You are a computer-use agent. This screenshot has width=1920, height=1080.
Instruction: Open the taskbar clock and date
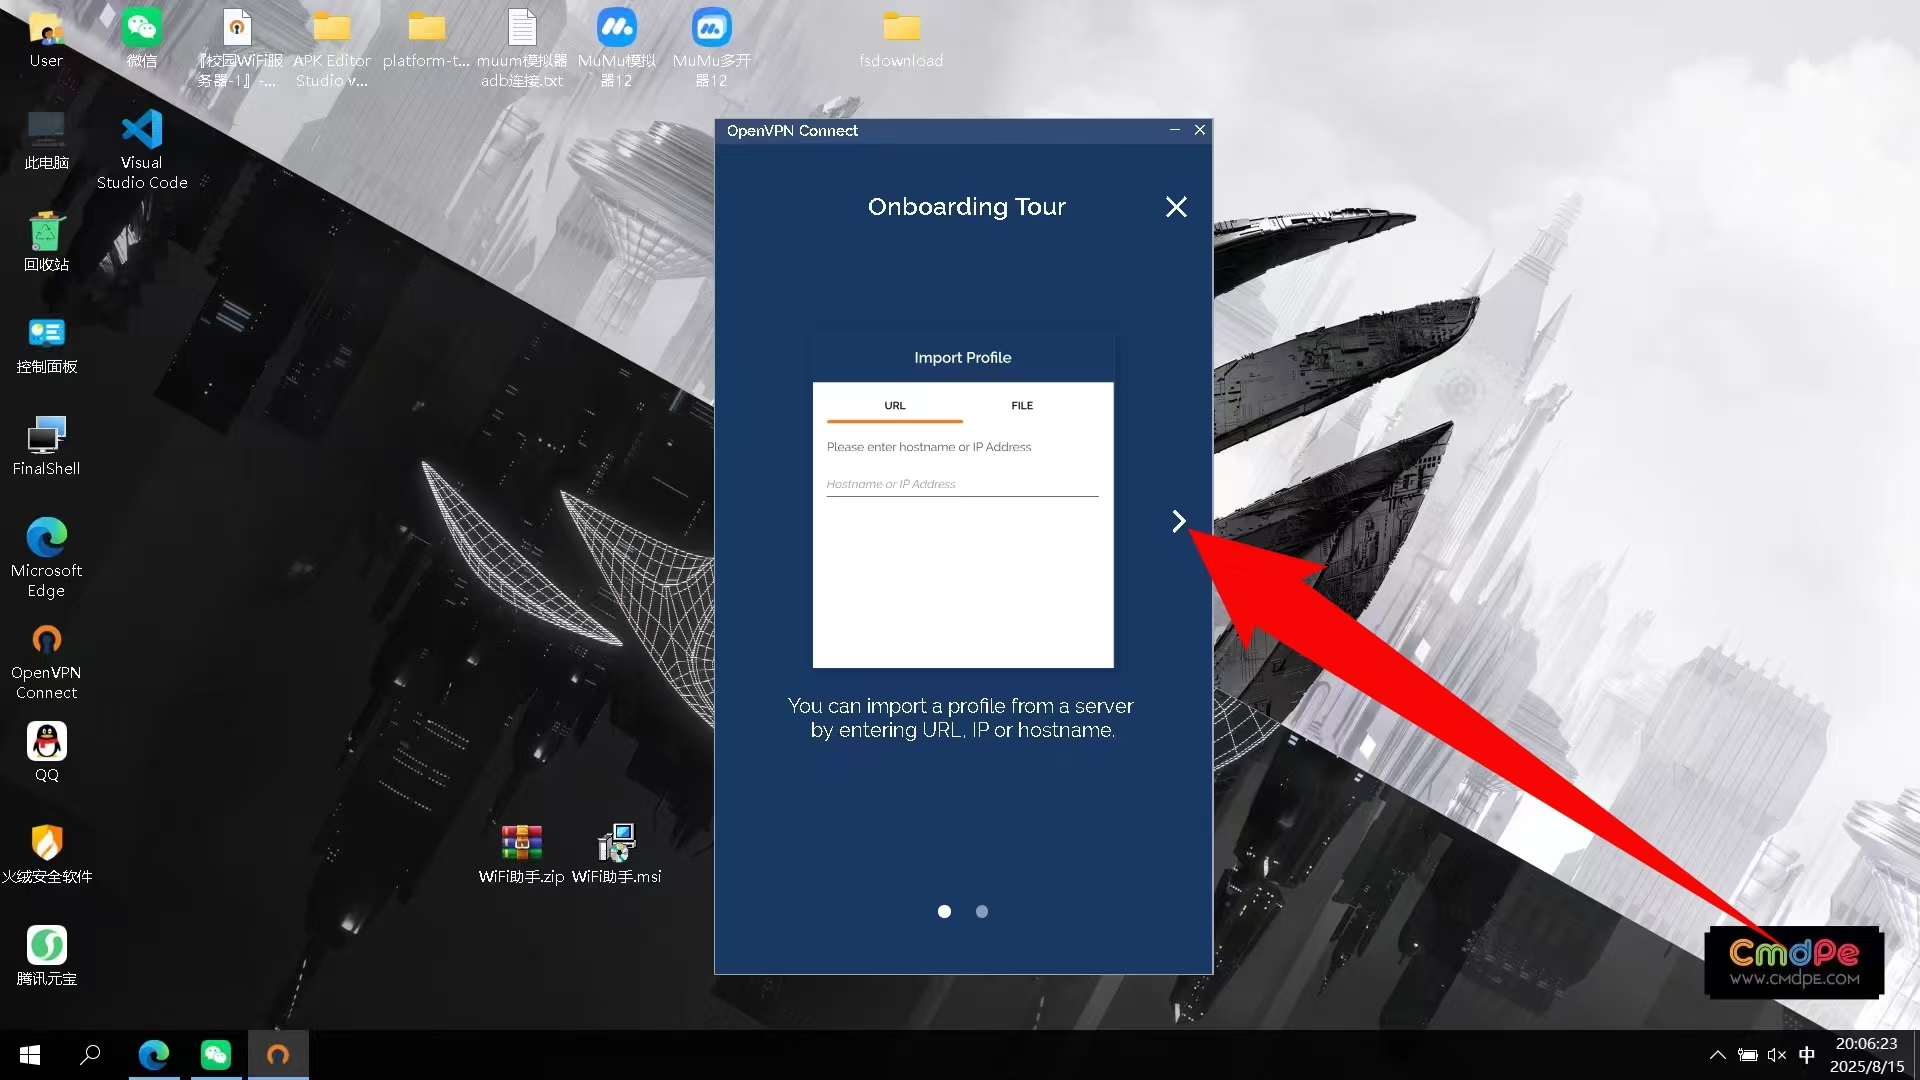coord(1867,1055)
